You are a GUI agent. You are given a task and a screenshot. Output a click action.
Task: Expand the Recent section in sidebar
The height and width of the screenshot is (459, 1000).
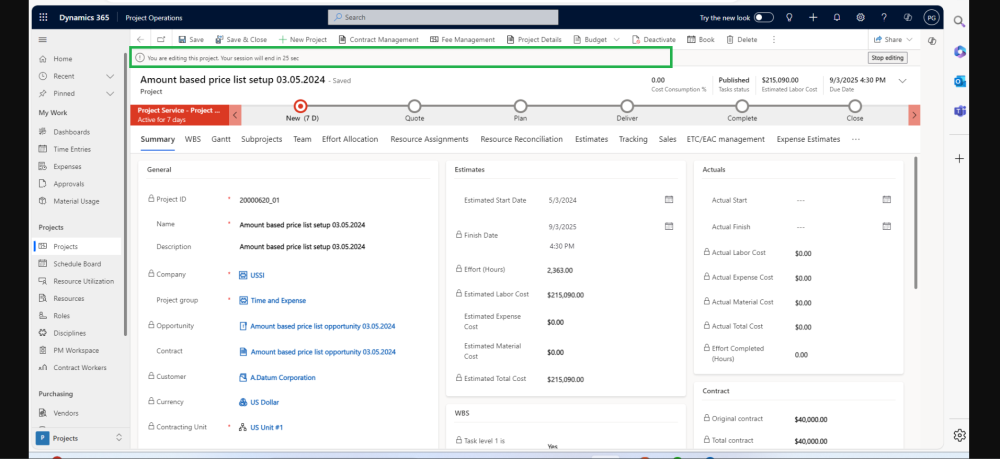click(x=110, y=76)
